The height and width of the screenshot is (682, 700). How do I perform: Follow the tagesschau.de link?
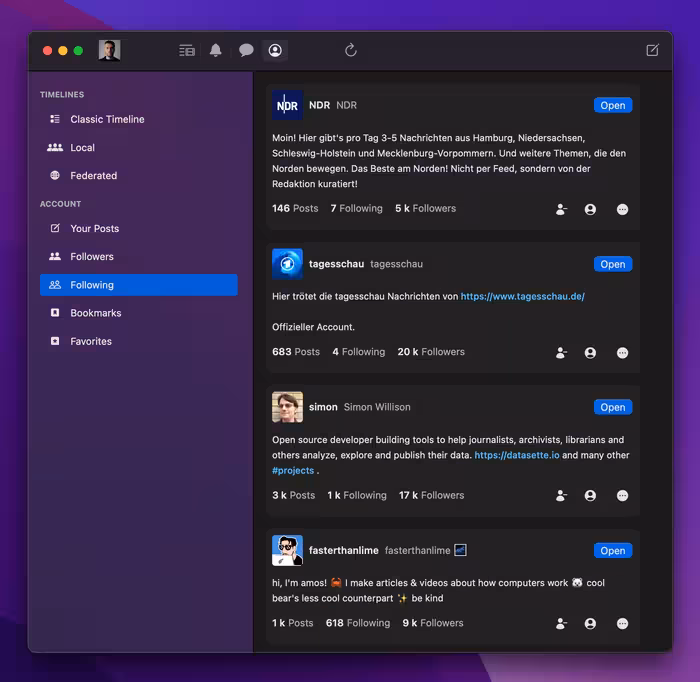click(522, 296)
